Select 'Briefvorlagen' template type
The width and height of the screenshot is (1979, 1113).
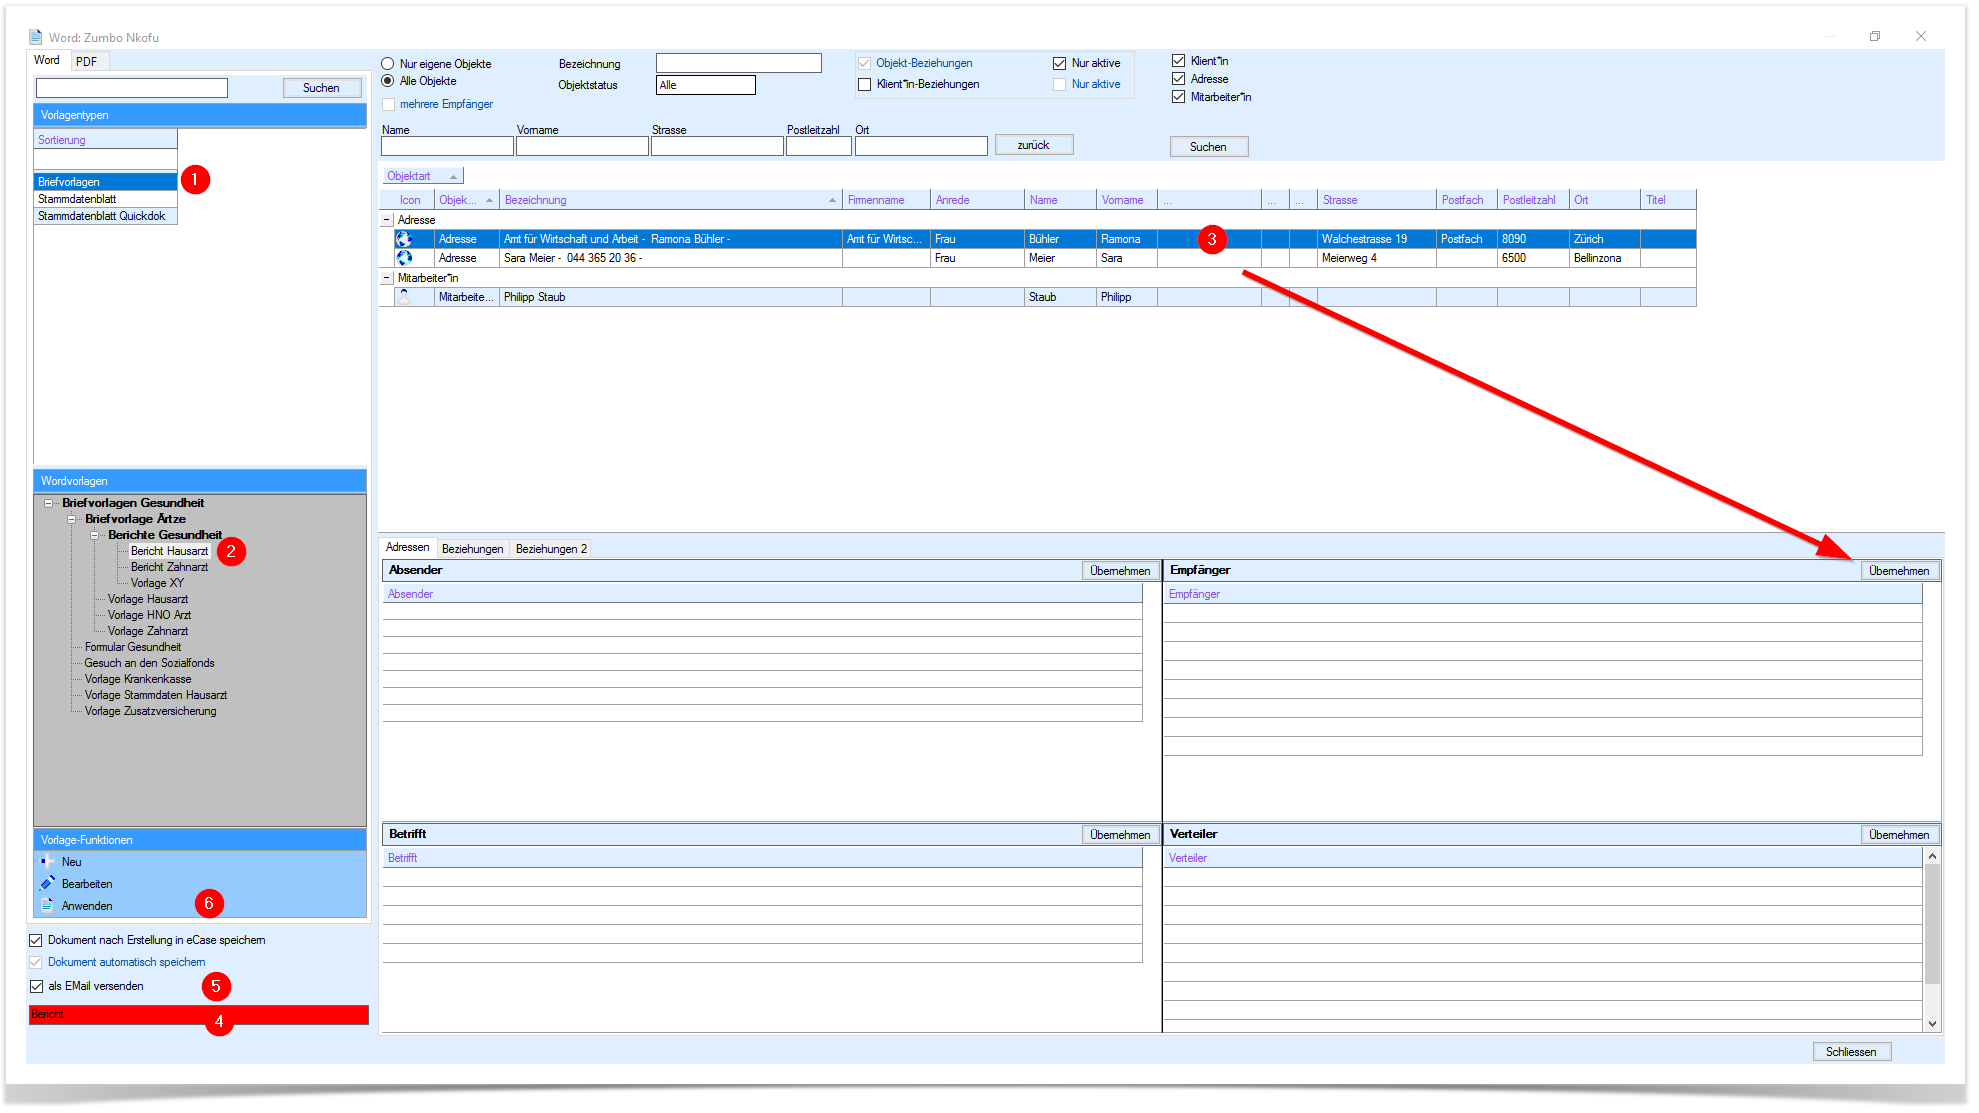point(105,182)
